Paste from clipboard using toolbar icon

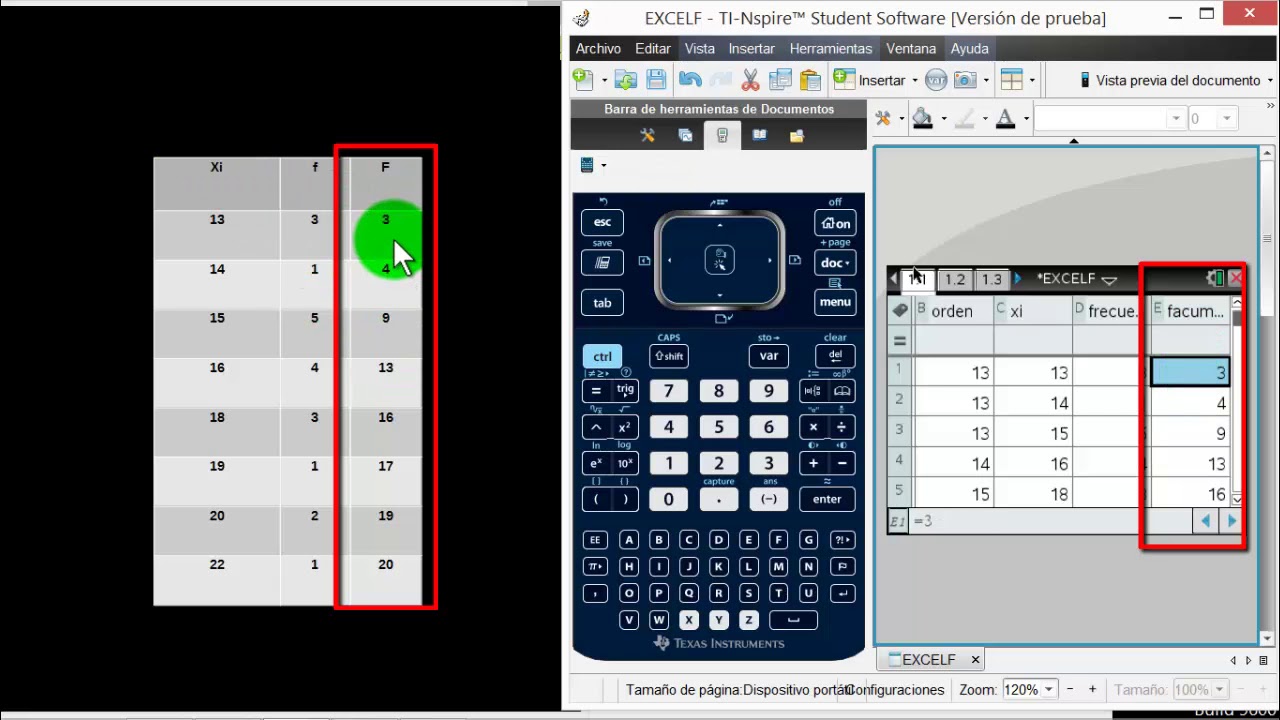click(x=810, y=80)
